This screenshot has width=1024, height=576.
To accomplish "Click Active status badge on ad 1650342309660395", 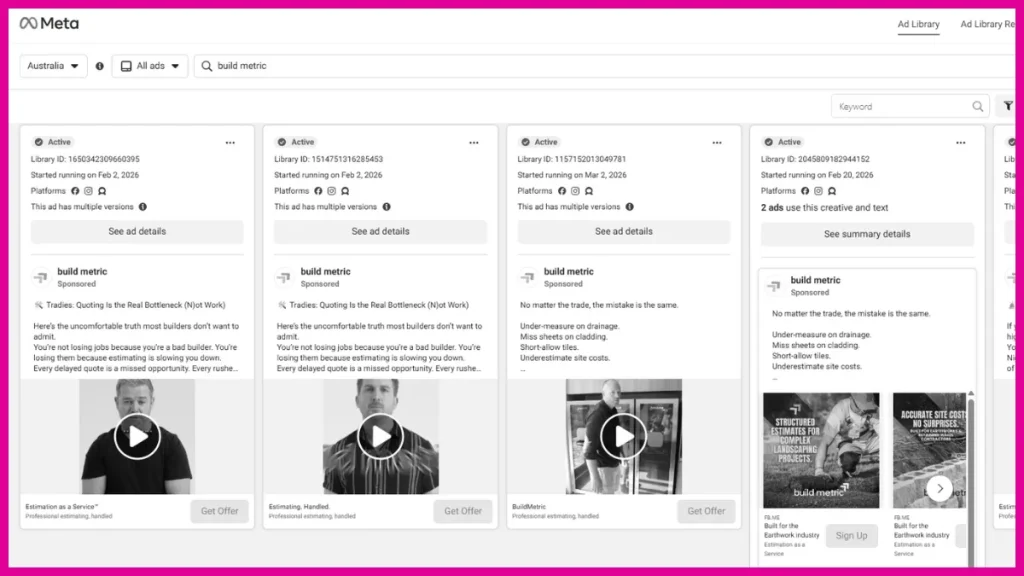I will point(52,142).
